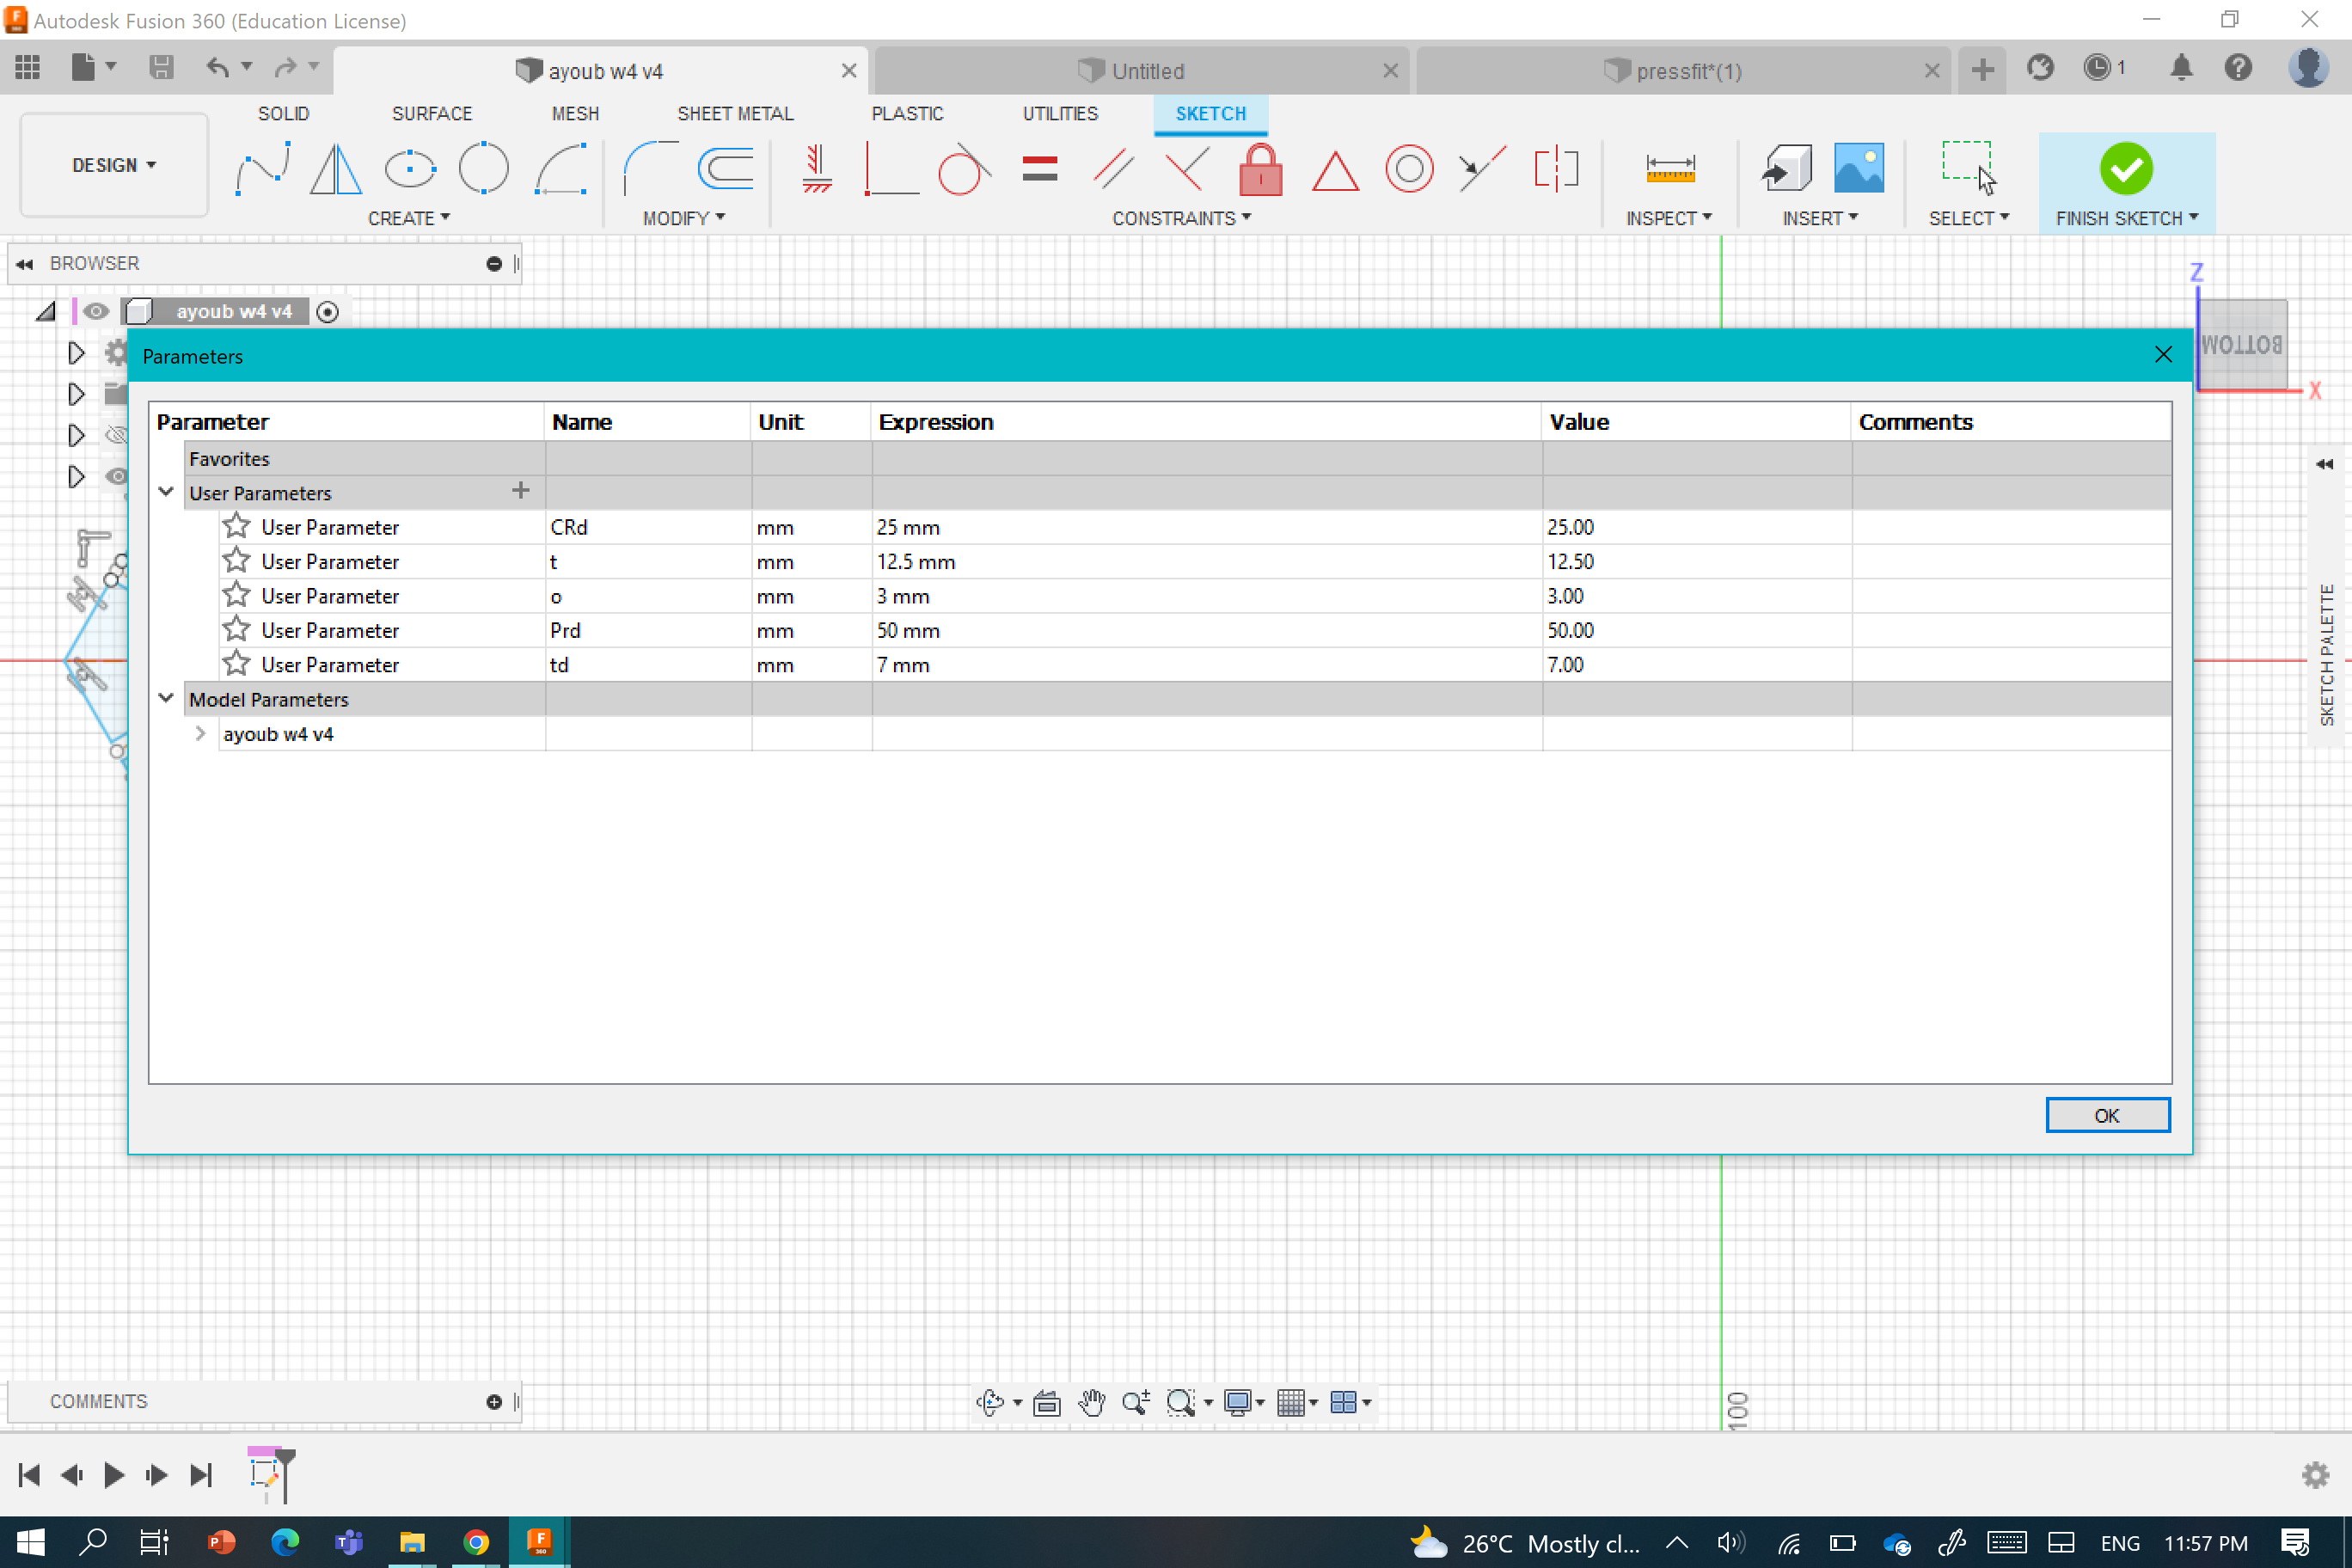2352x1568 pixels.
Task: Select the Mirror tool icon
Action: tap(336, 168)
